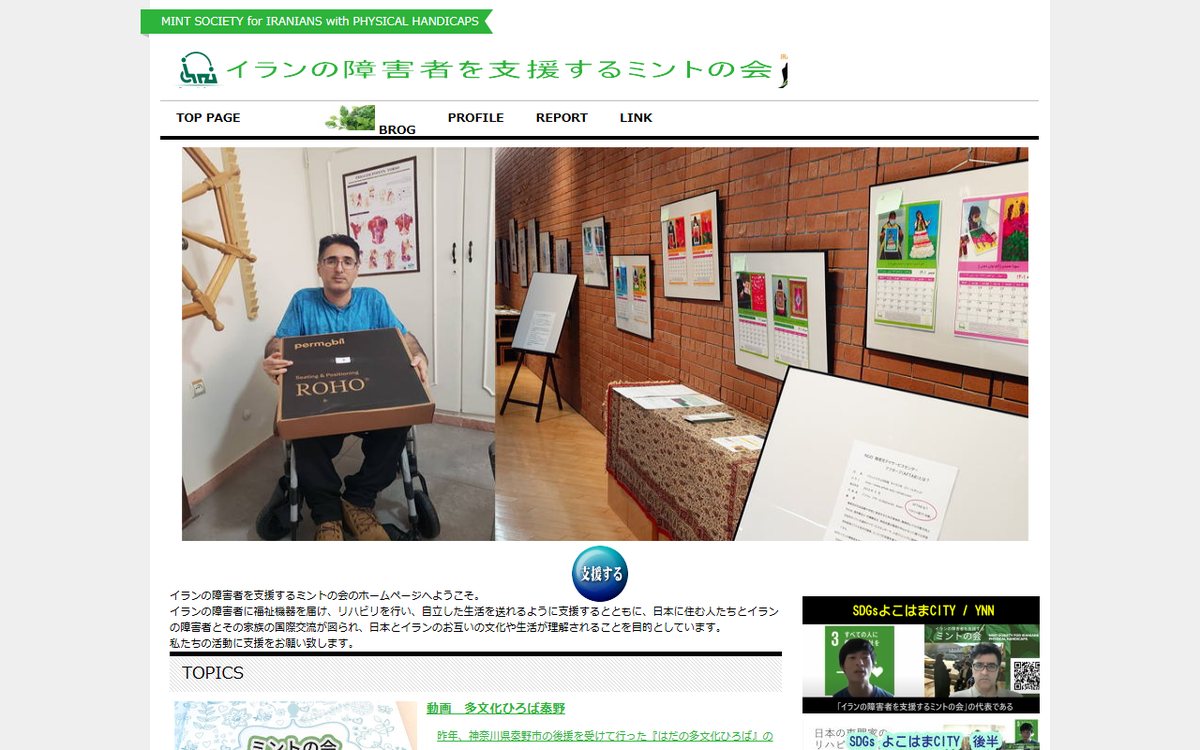Click the MINT SOCIETY for IRANIANS green banner
Screen dimensions: 1200x750
coord(316,21)
